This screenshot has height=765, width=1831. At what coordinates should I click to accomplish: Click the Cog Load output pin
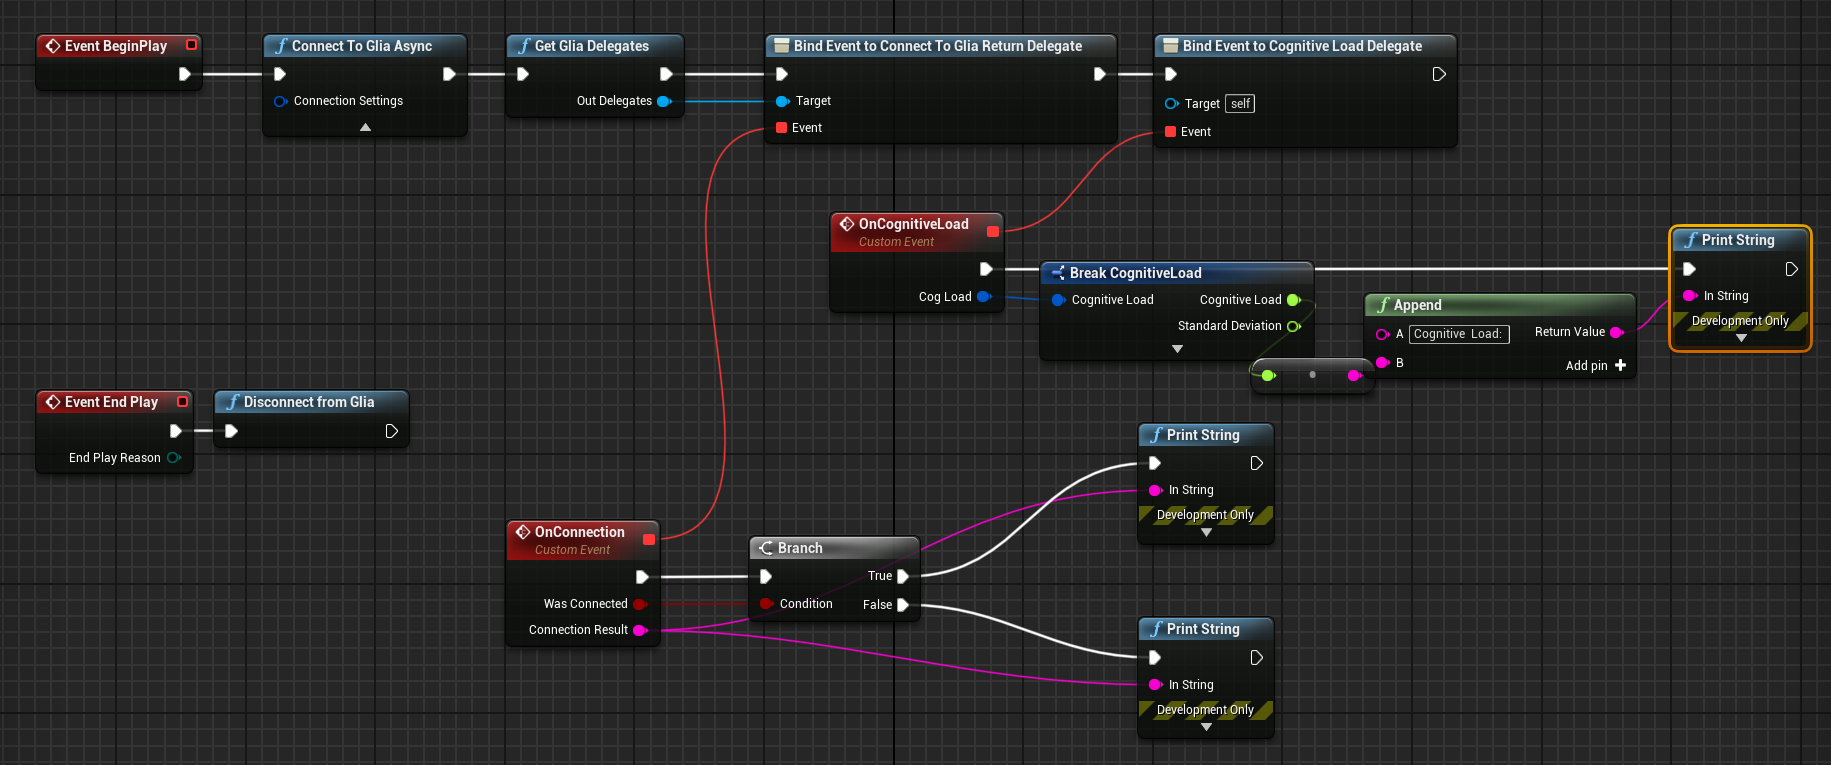coord(984,297)
